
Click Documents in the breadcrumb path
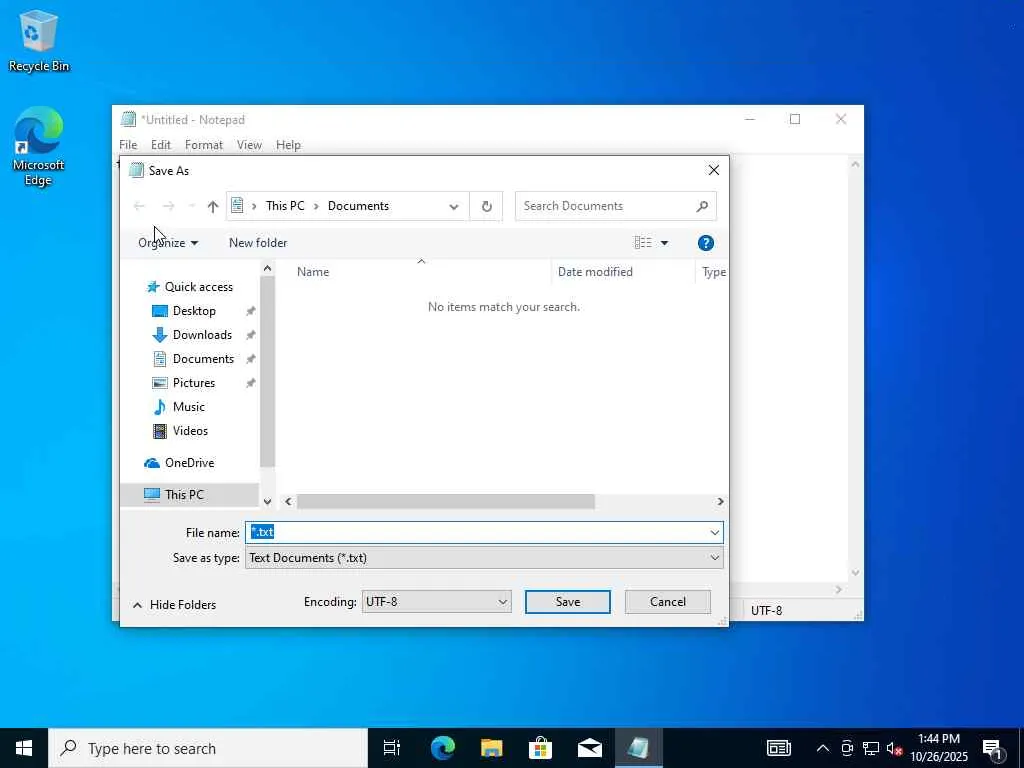point(359,206)
